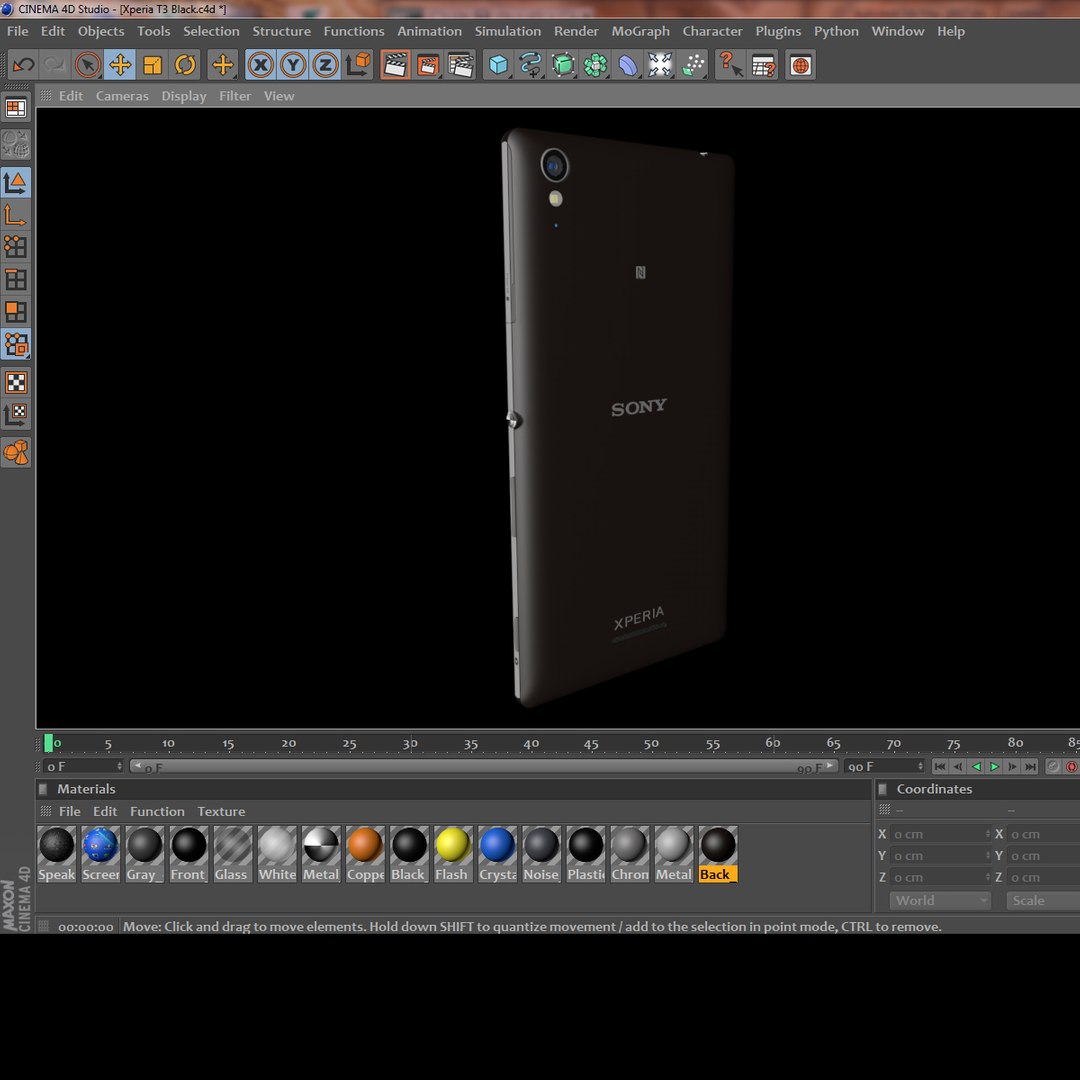Select the Glass material thumbnail
The width and height of the screenshot is (1080, 1080).
pyautogui.click(x=233, y=845)
